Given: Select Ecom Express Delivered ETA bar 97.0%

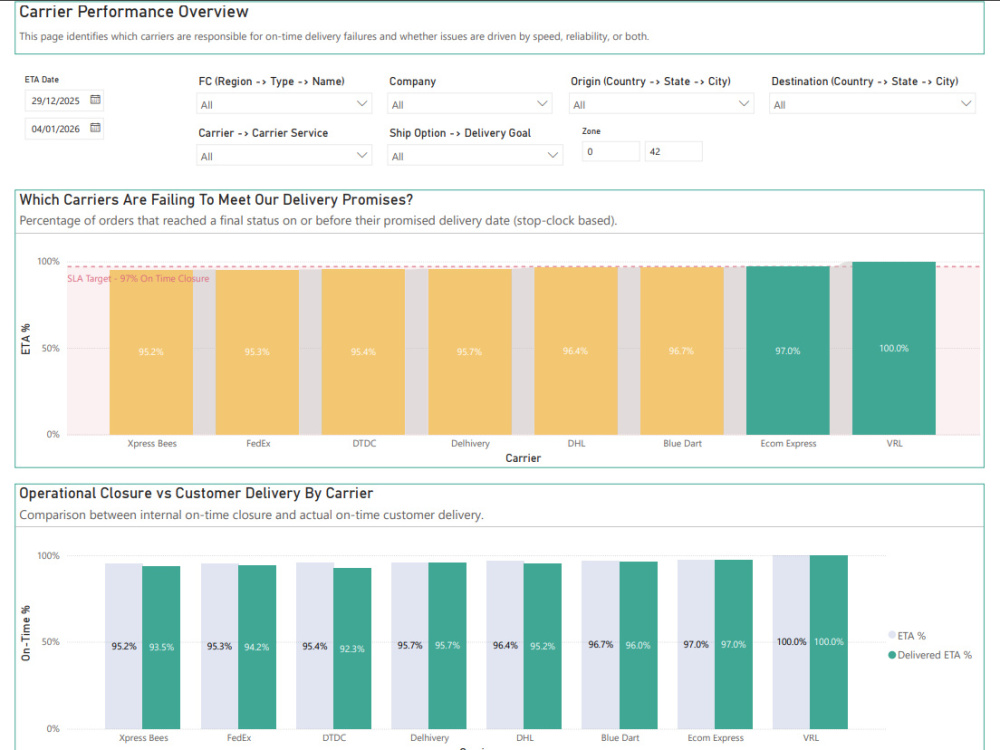Looking at the screenshot, I should [733, 644].
